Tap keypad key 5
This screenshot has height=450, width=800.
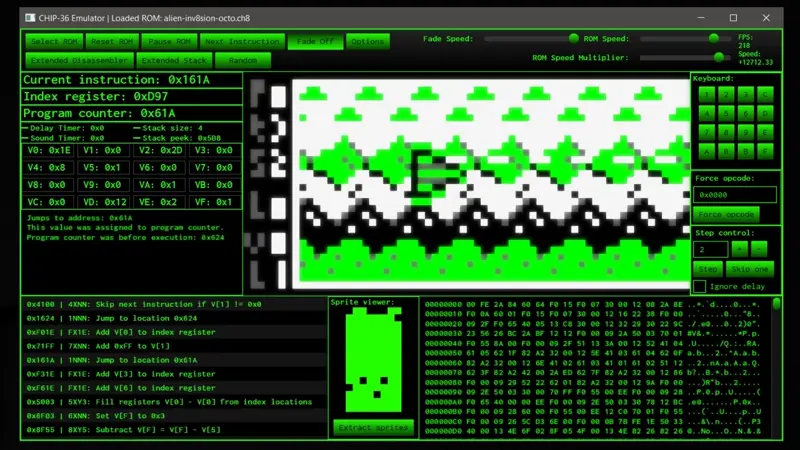[726, 113]
